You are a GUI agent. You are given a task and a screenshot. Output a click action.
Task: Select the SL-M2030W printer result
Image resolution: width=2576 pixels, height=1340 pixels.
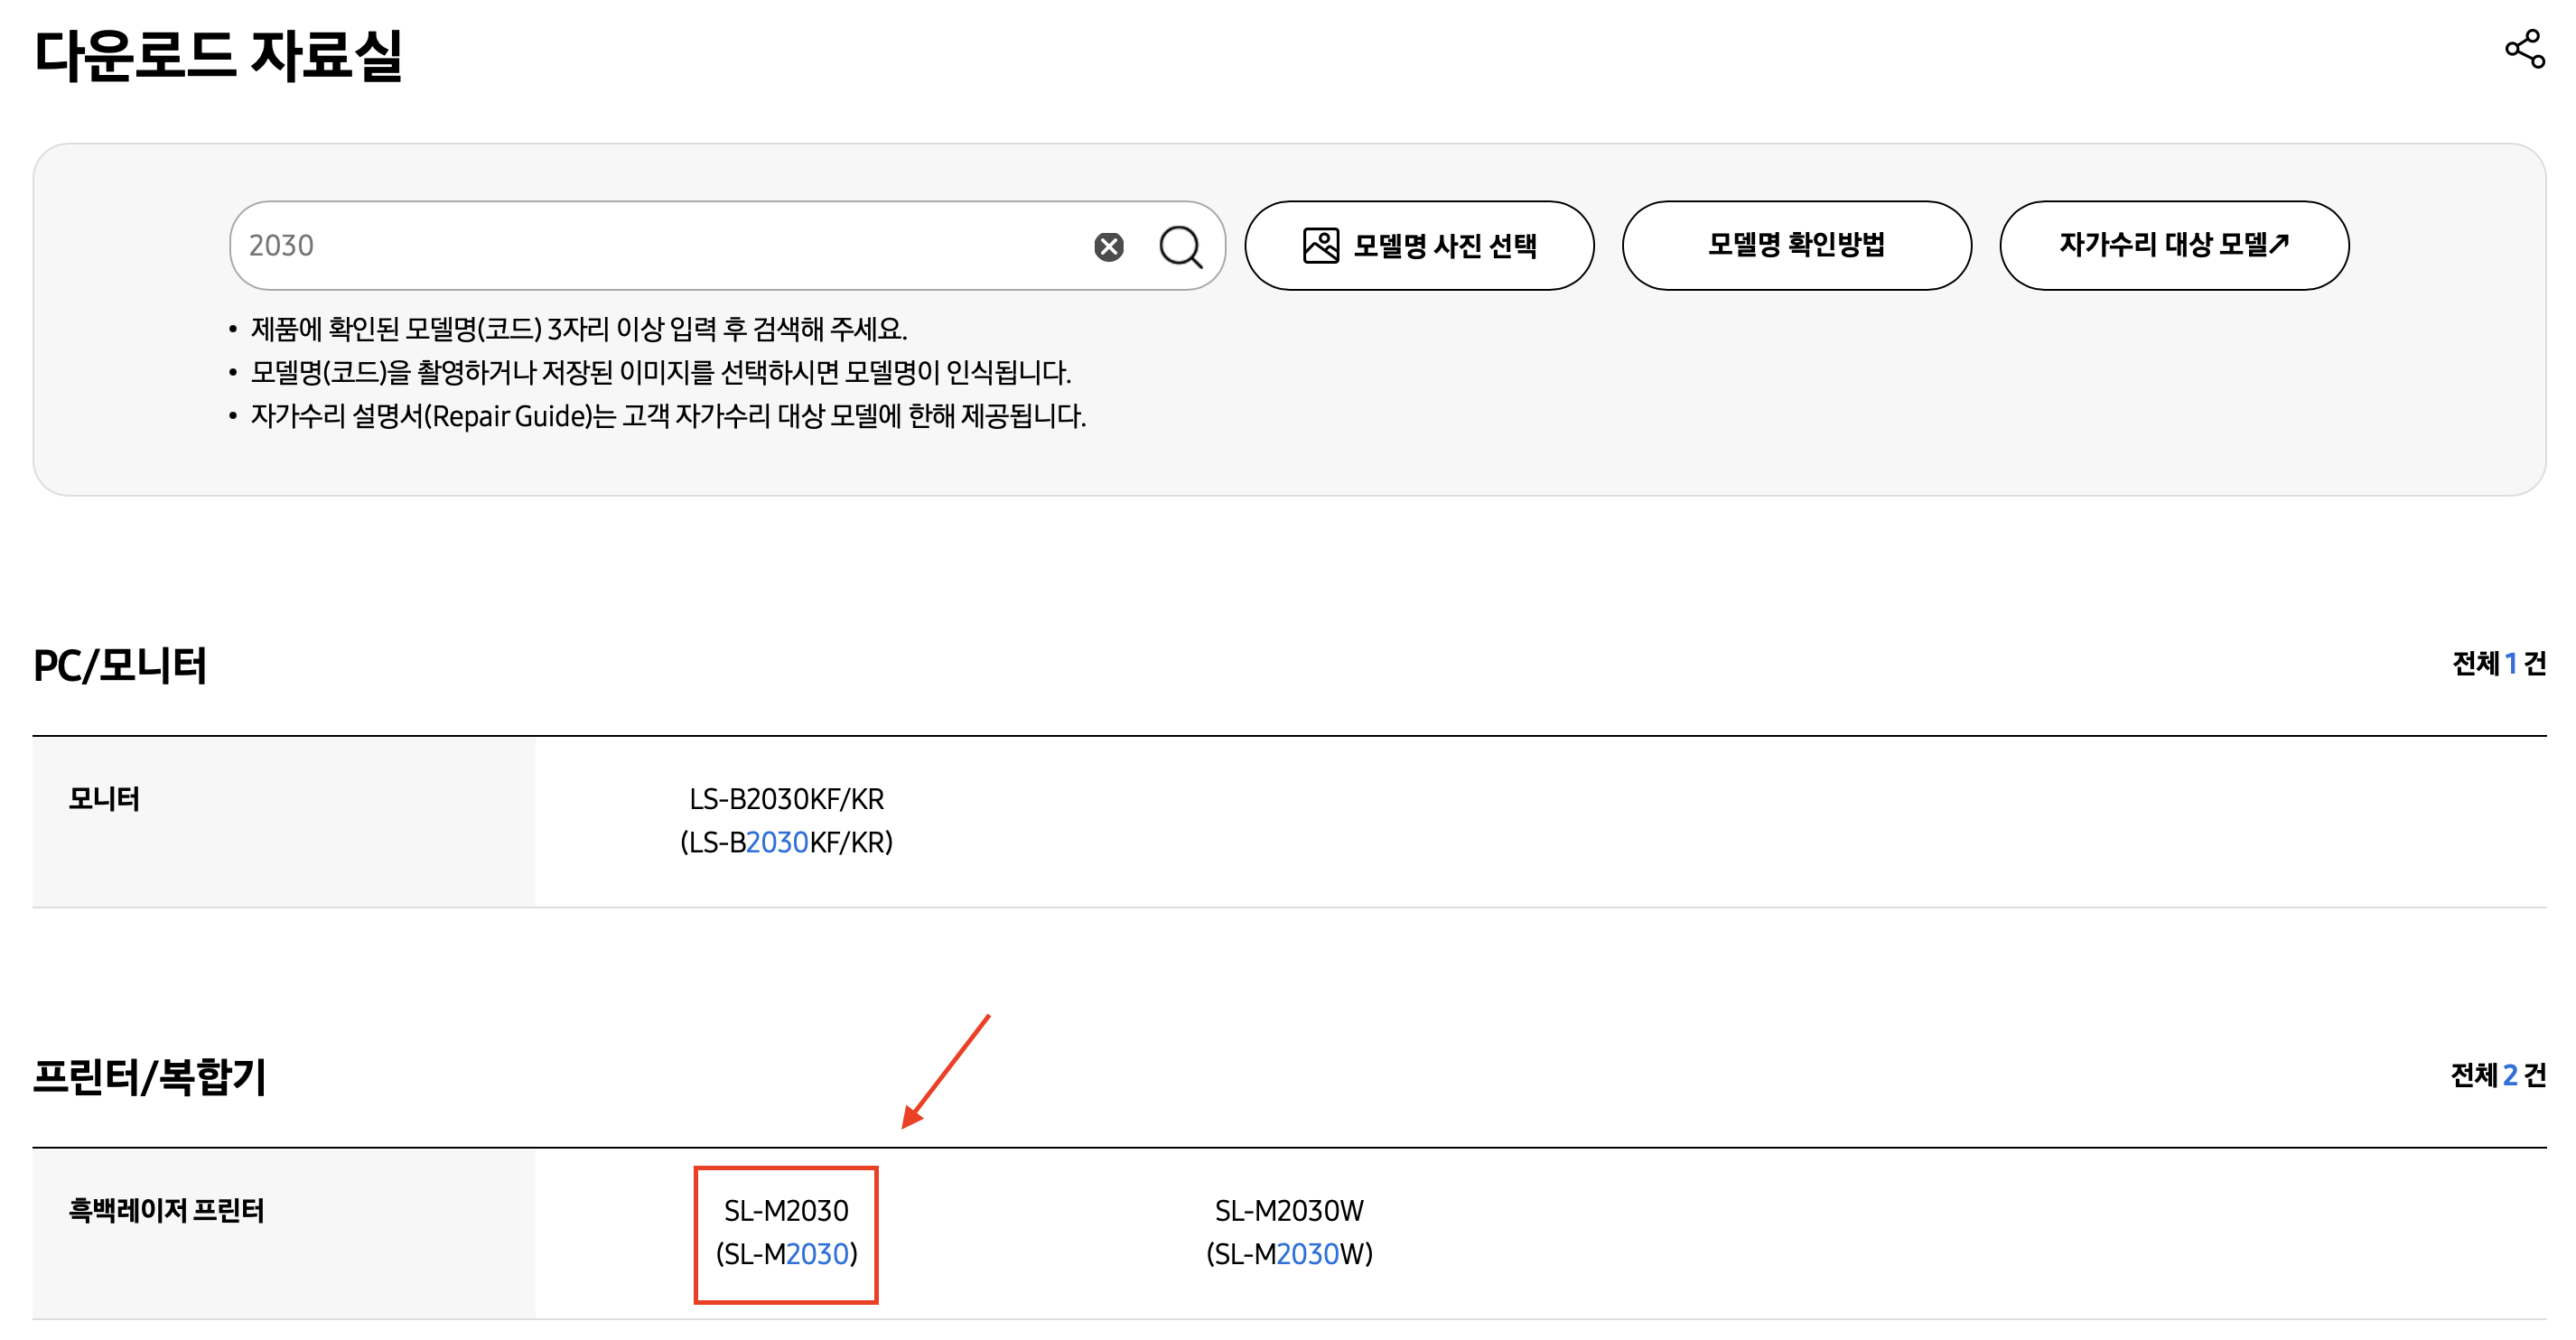click(1289, 1232)
